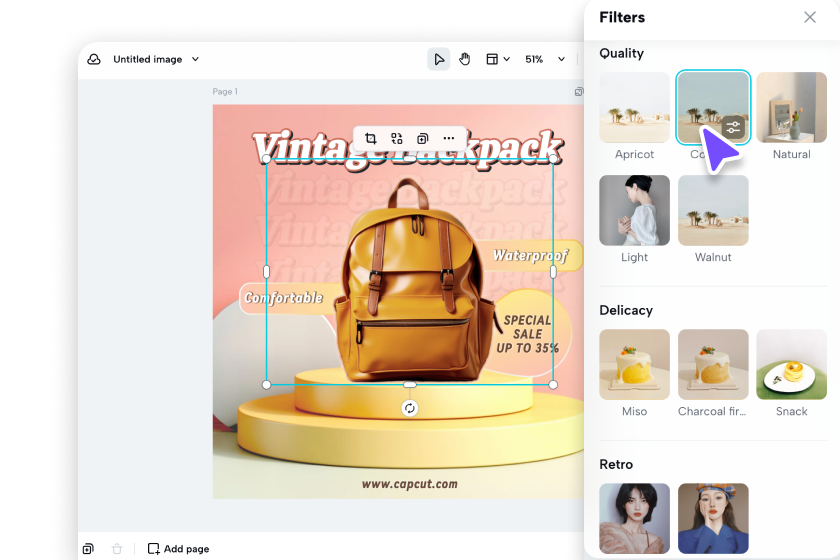
Task: Activate the hand pan tool
Action: click(x=464, y=59)
